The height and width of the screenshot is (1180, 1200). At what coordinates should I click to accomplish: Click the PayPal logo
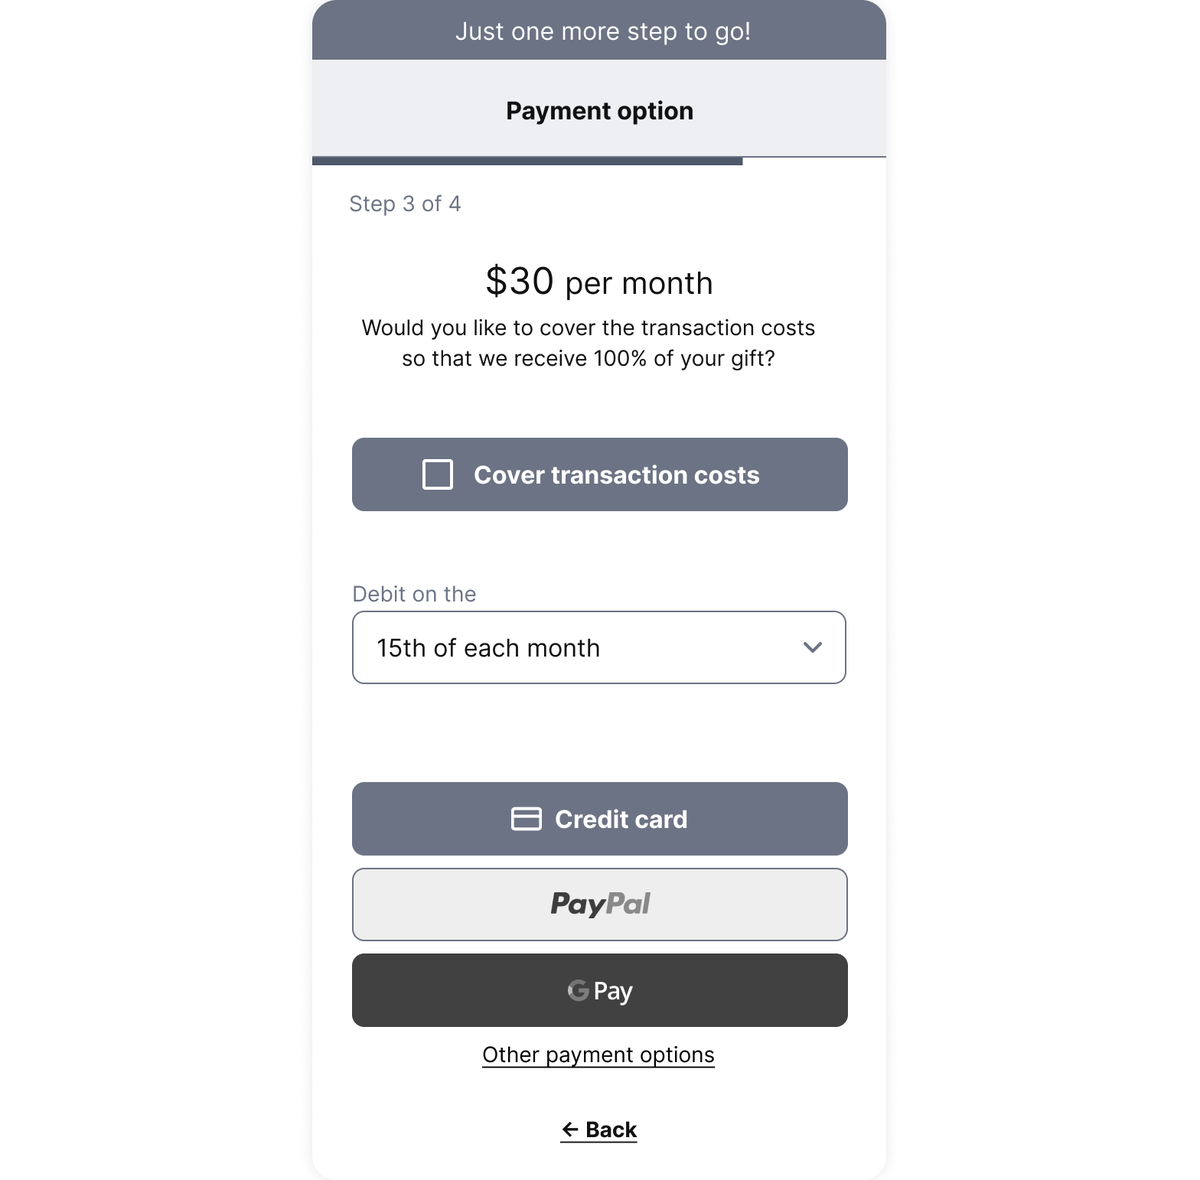(x=600, y=904)
